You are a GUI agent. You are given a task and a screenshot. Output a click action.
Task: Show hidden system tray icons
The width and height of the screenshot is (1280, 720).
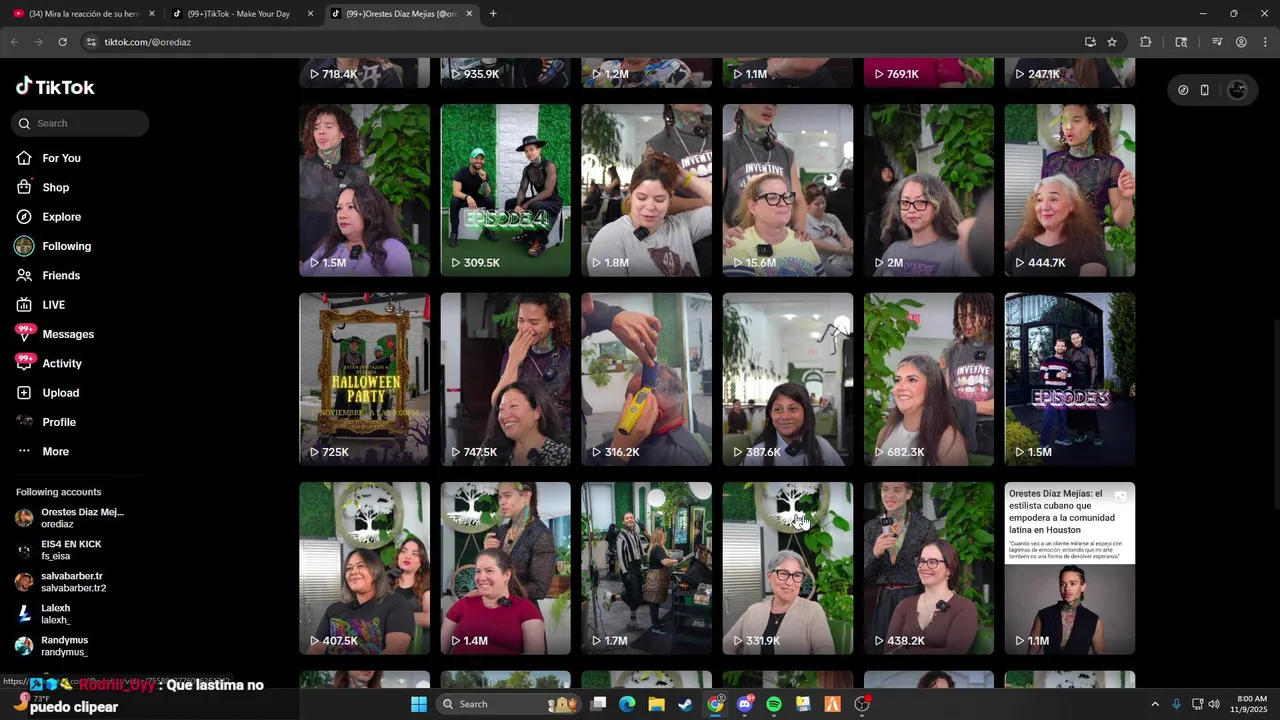click(x=1155, y=704)
